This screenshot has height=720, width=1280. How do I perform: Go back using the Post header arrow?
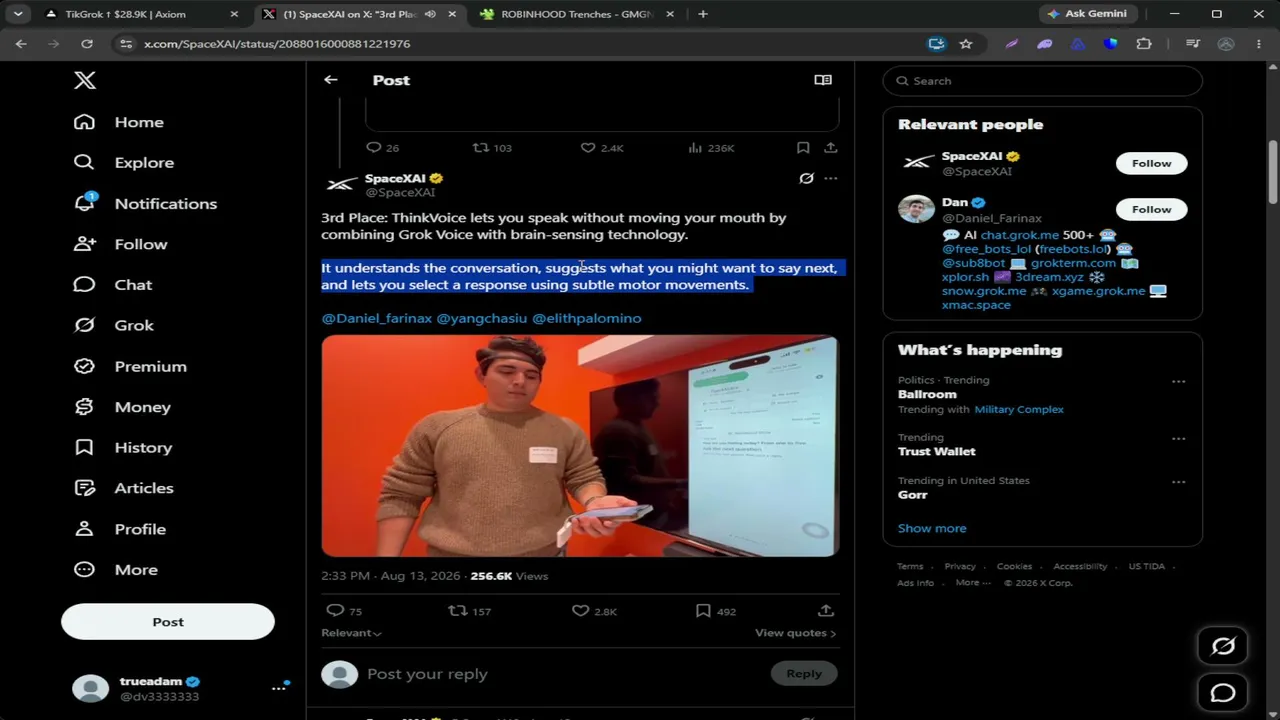click(x=331, y=80)
